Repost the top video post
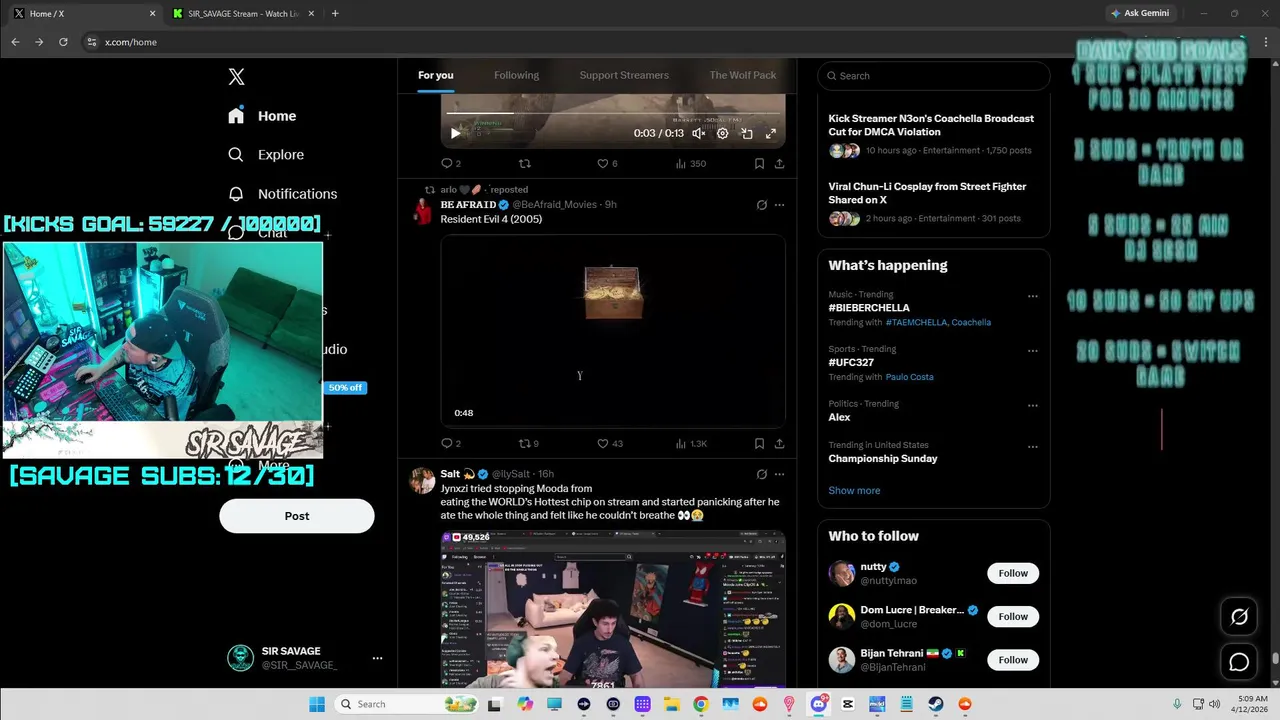This screenshot has width=1280, height=720. tap(524, 163)
